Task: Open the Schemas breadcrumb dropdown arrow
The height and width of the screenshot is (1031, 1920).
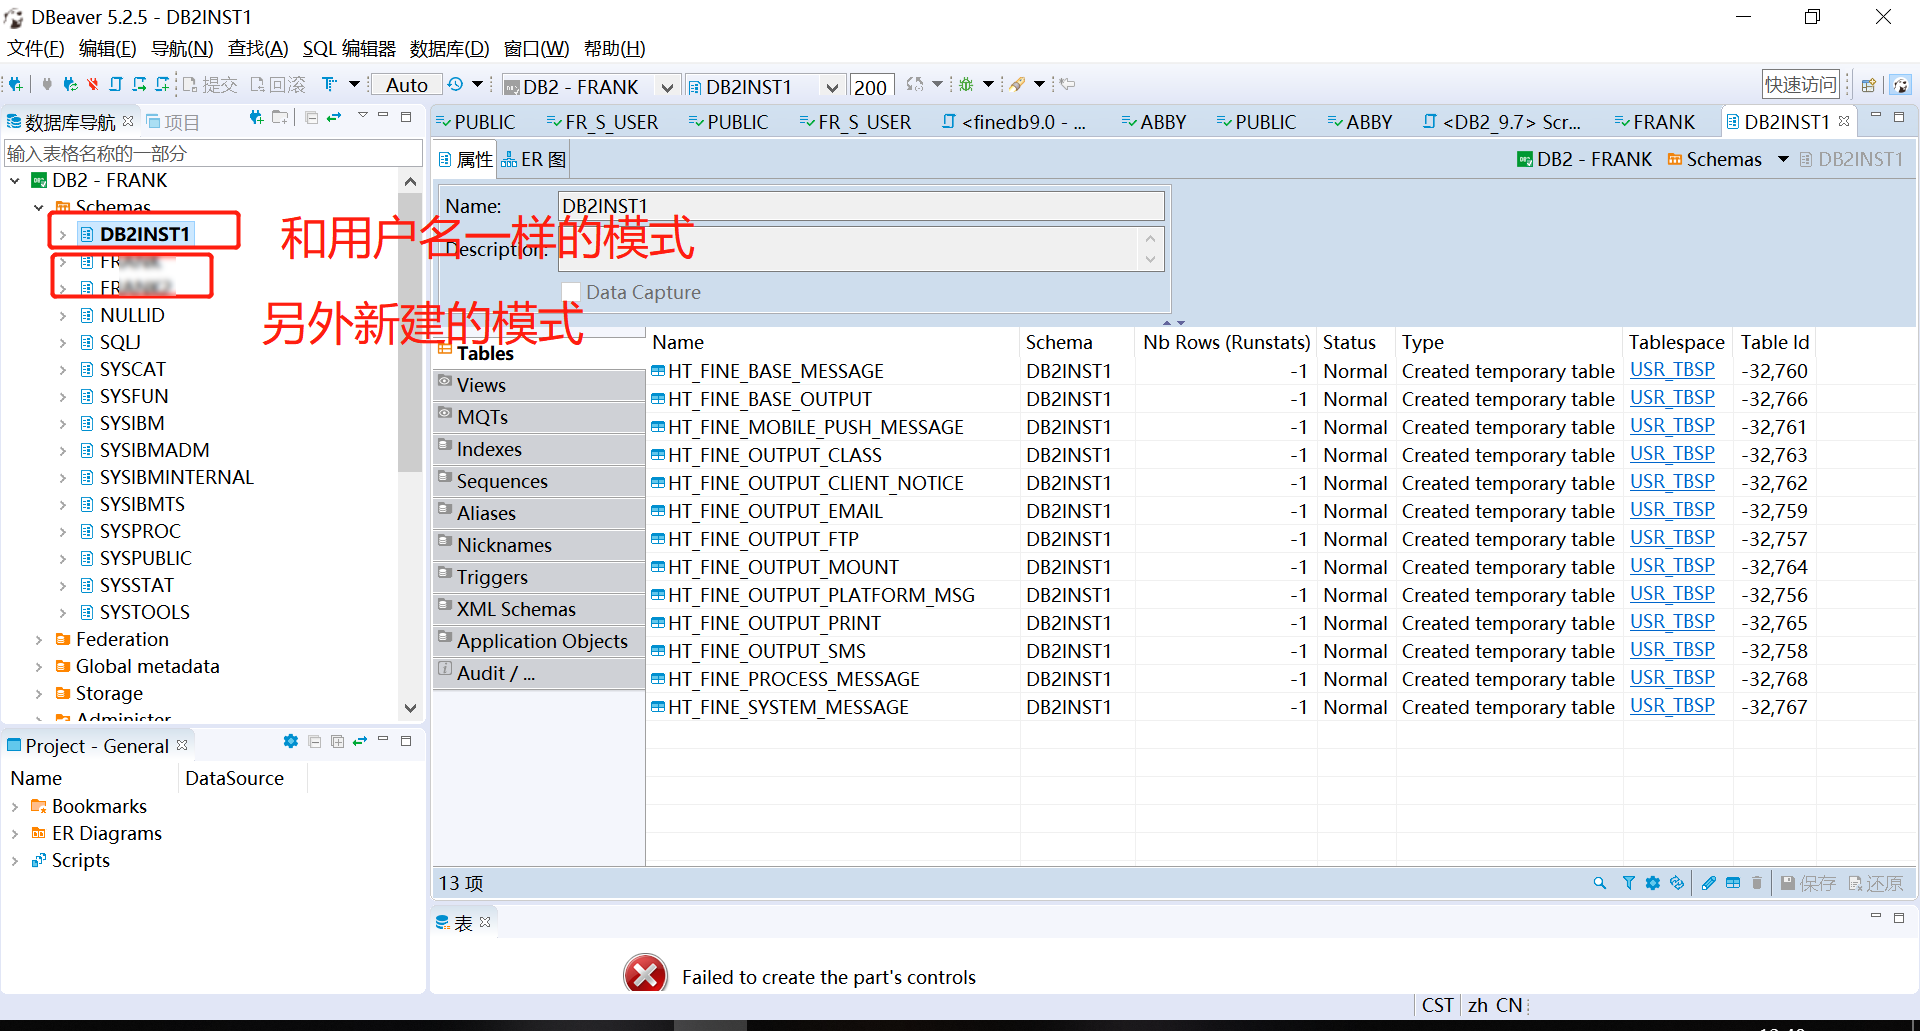Action: click(1783, 159)
